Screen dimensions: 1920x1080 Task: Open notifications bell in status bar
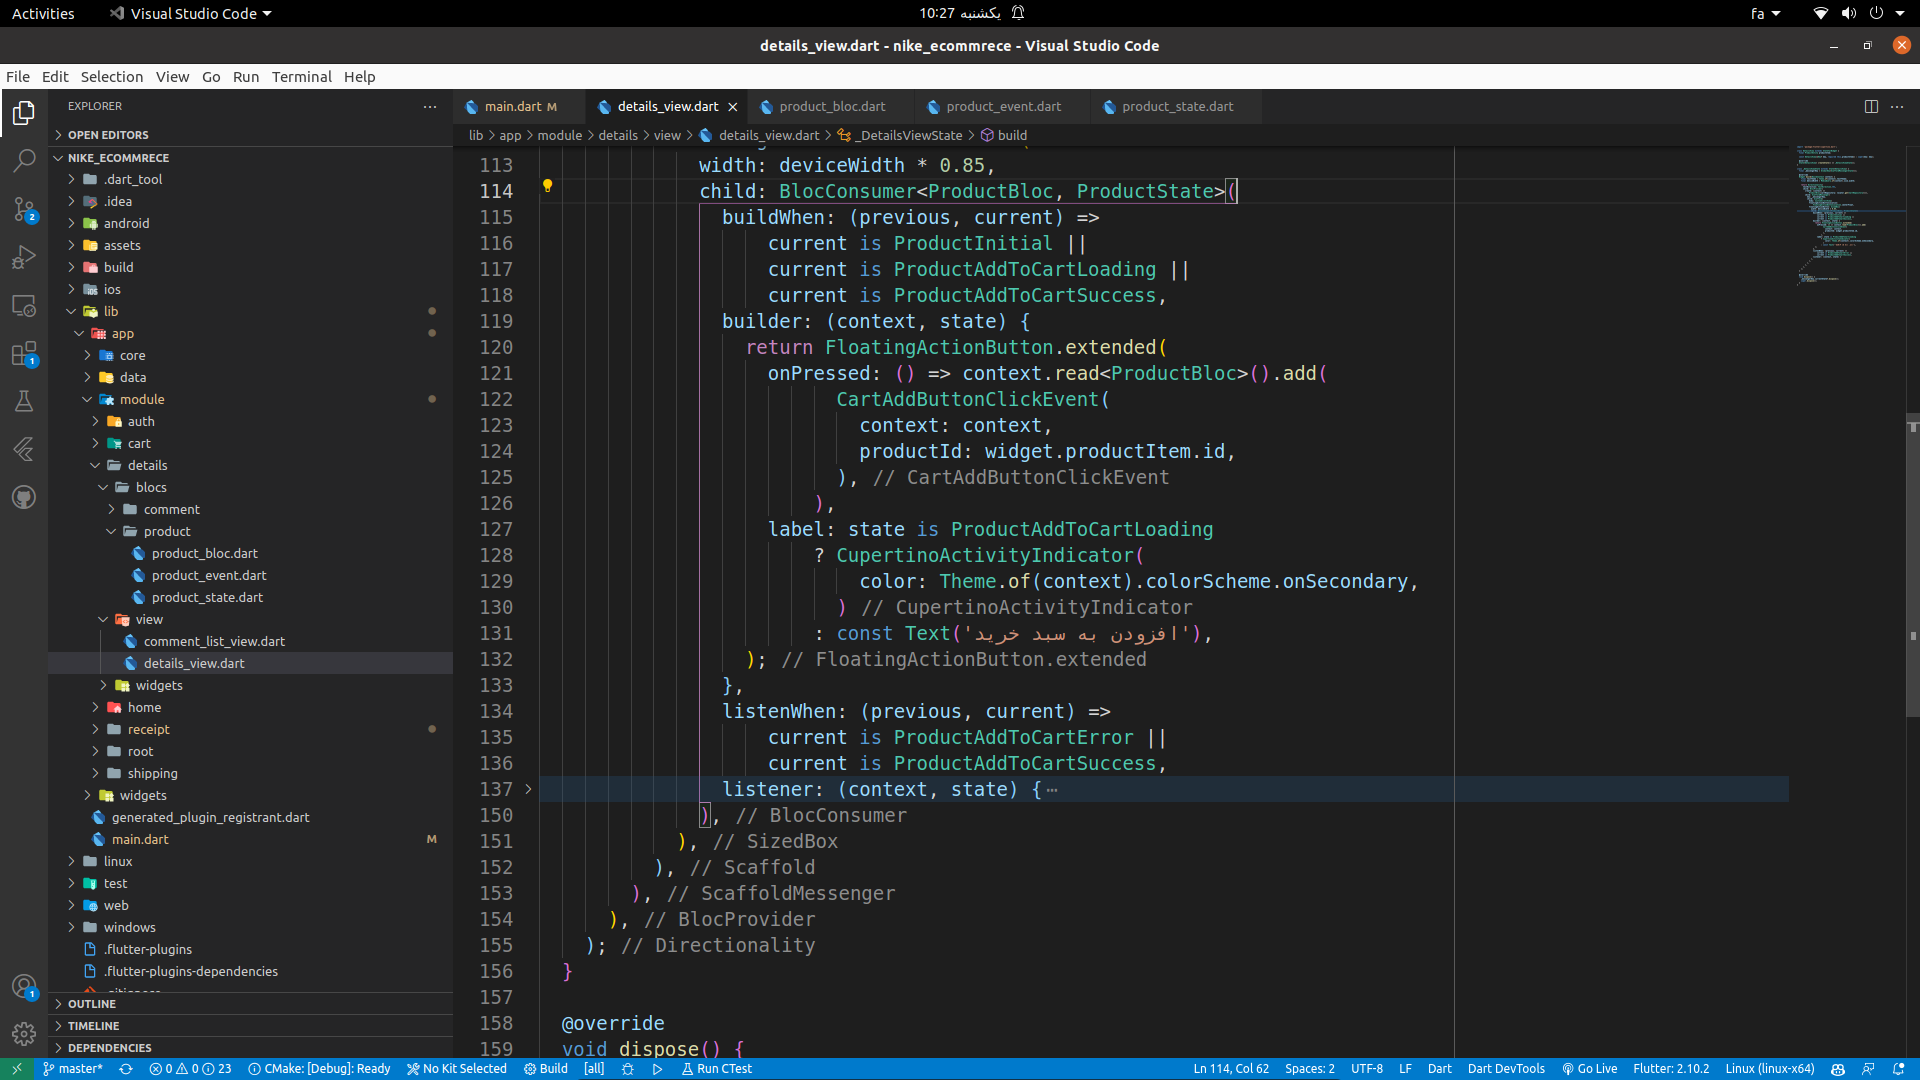[x=1898, y=1068]
